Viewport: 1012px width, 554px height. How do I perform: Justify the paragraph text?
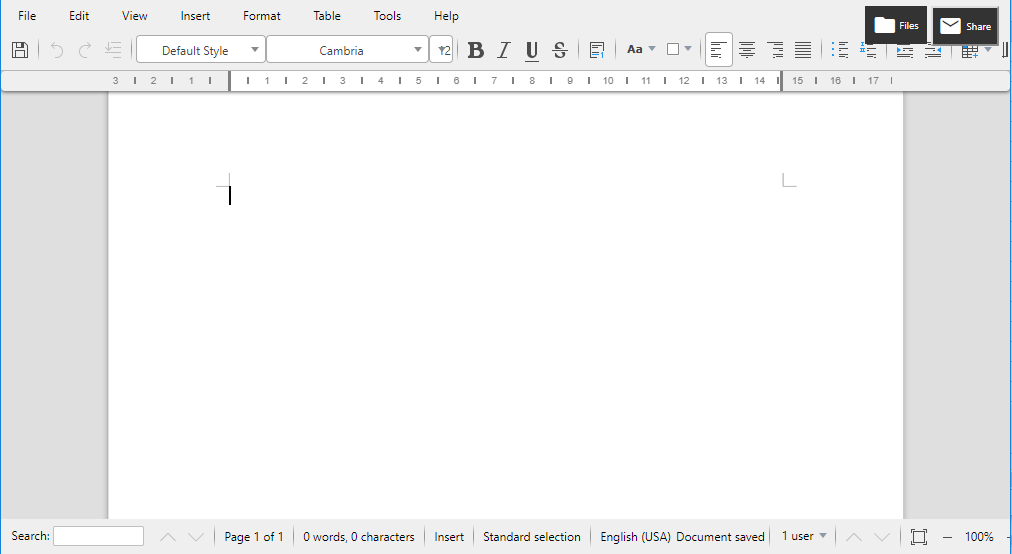[803, 50]
